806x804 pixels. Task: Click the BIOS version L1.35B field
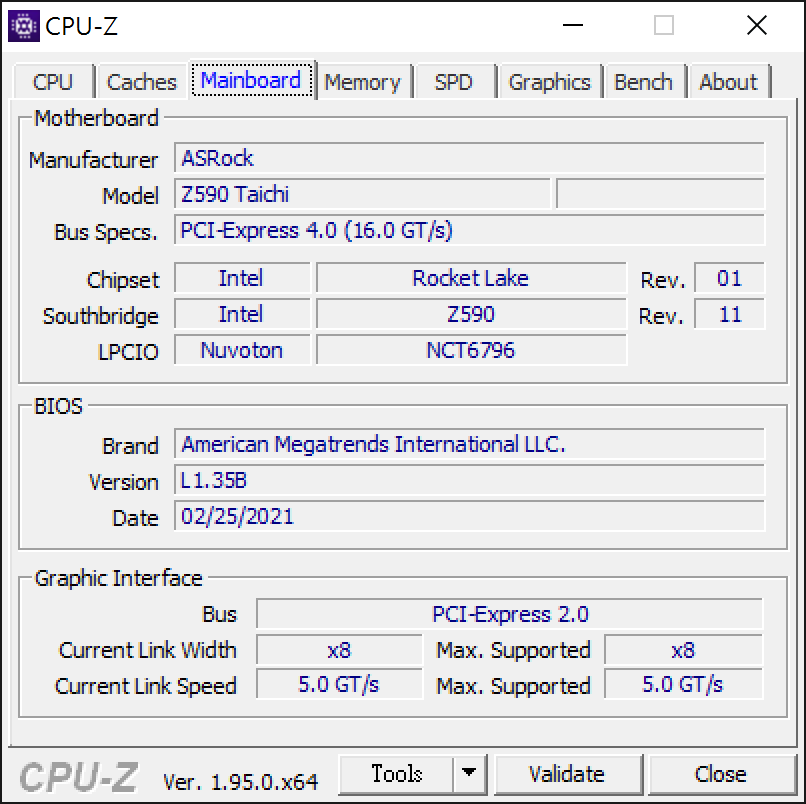coord(469,480)
